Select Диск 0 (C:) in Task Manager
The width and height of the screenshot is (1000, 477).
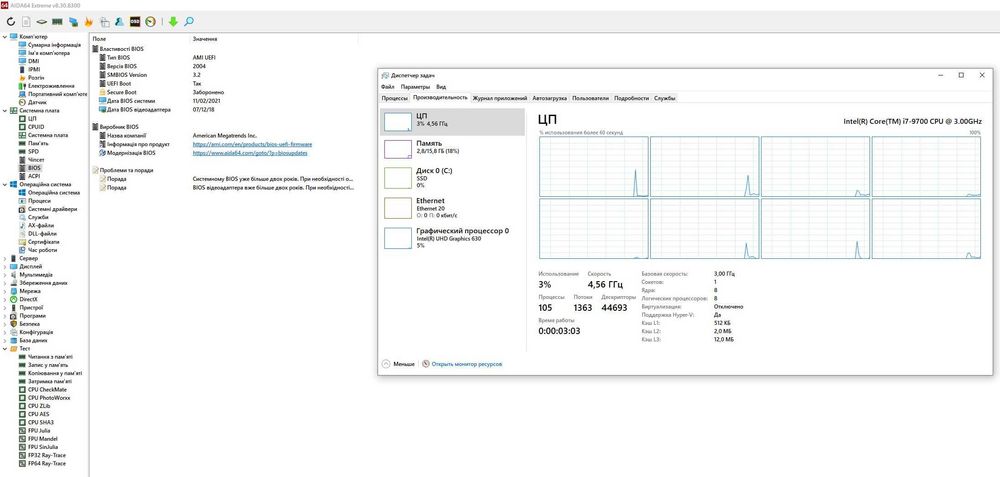click(x=452, y=177)
